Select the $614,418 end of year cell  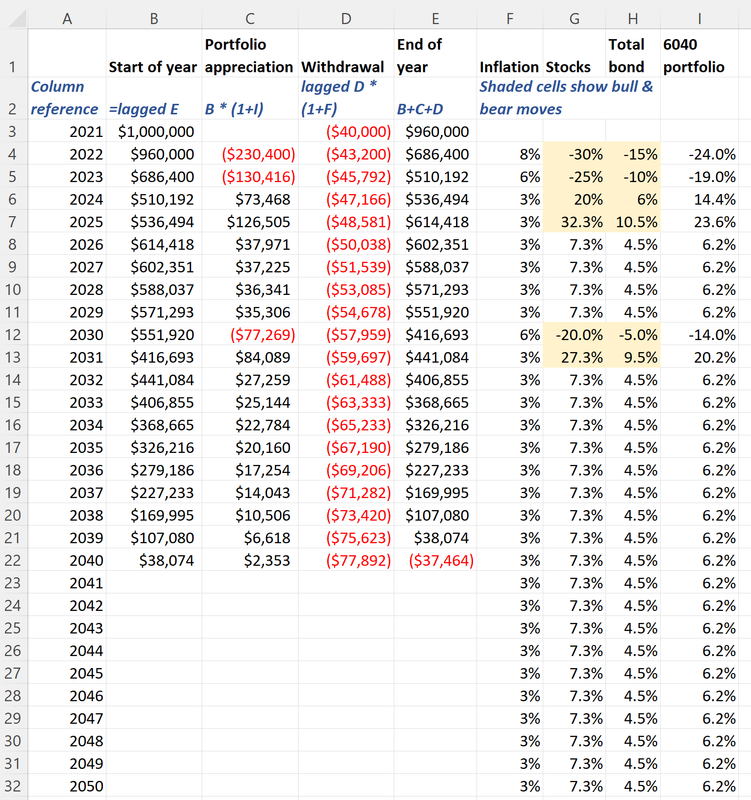tap(435, 222)
